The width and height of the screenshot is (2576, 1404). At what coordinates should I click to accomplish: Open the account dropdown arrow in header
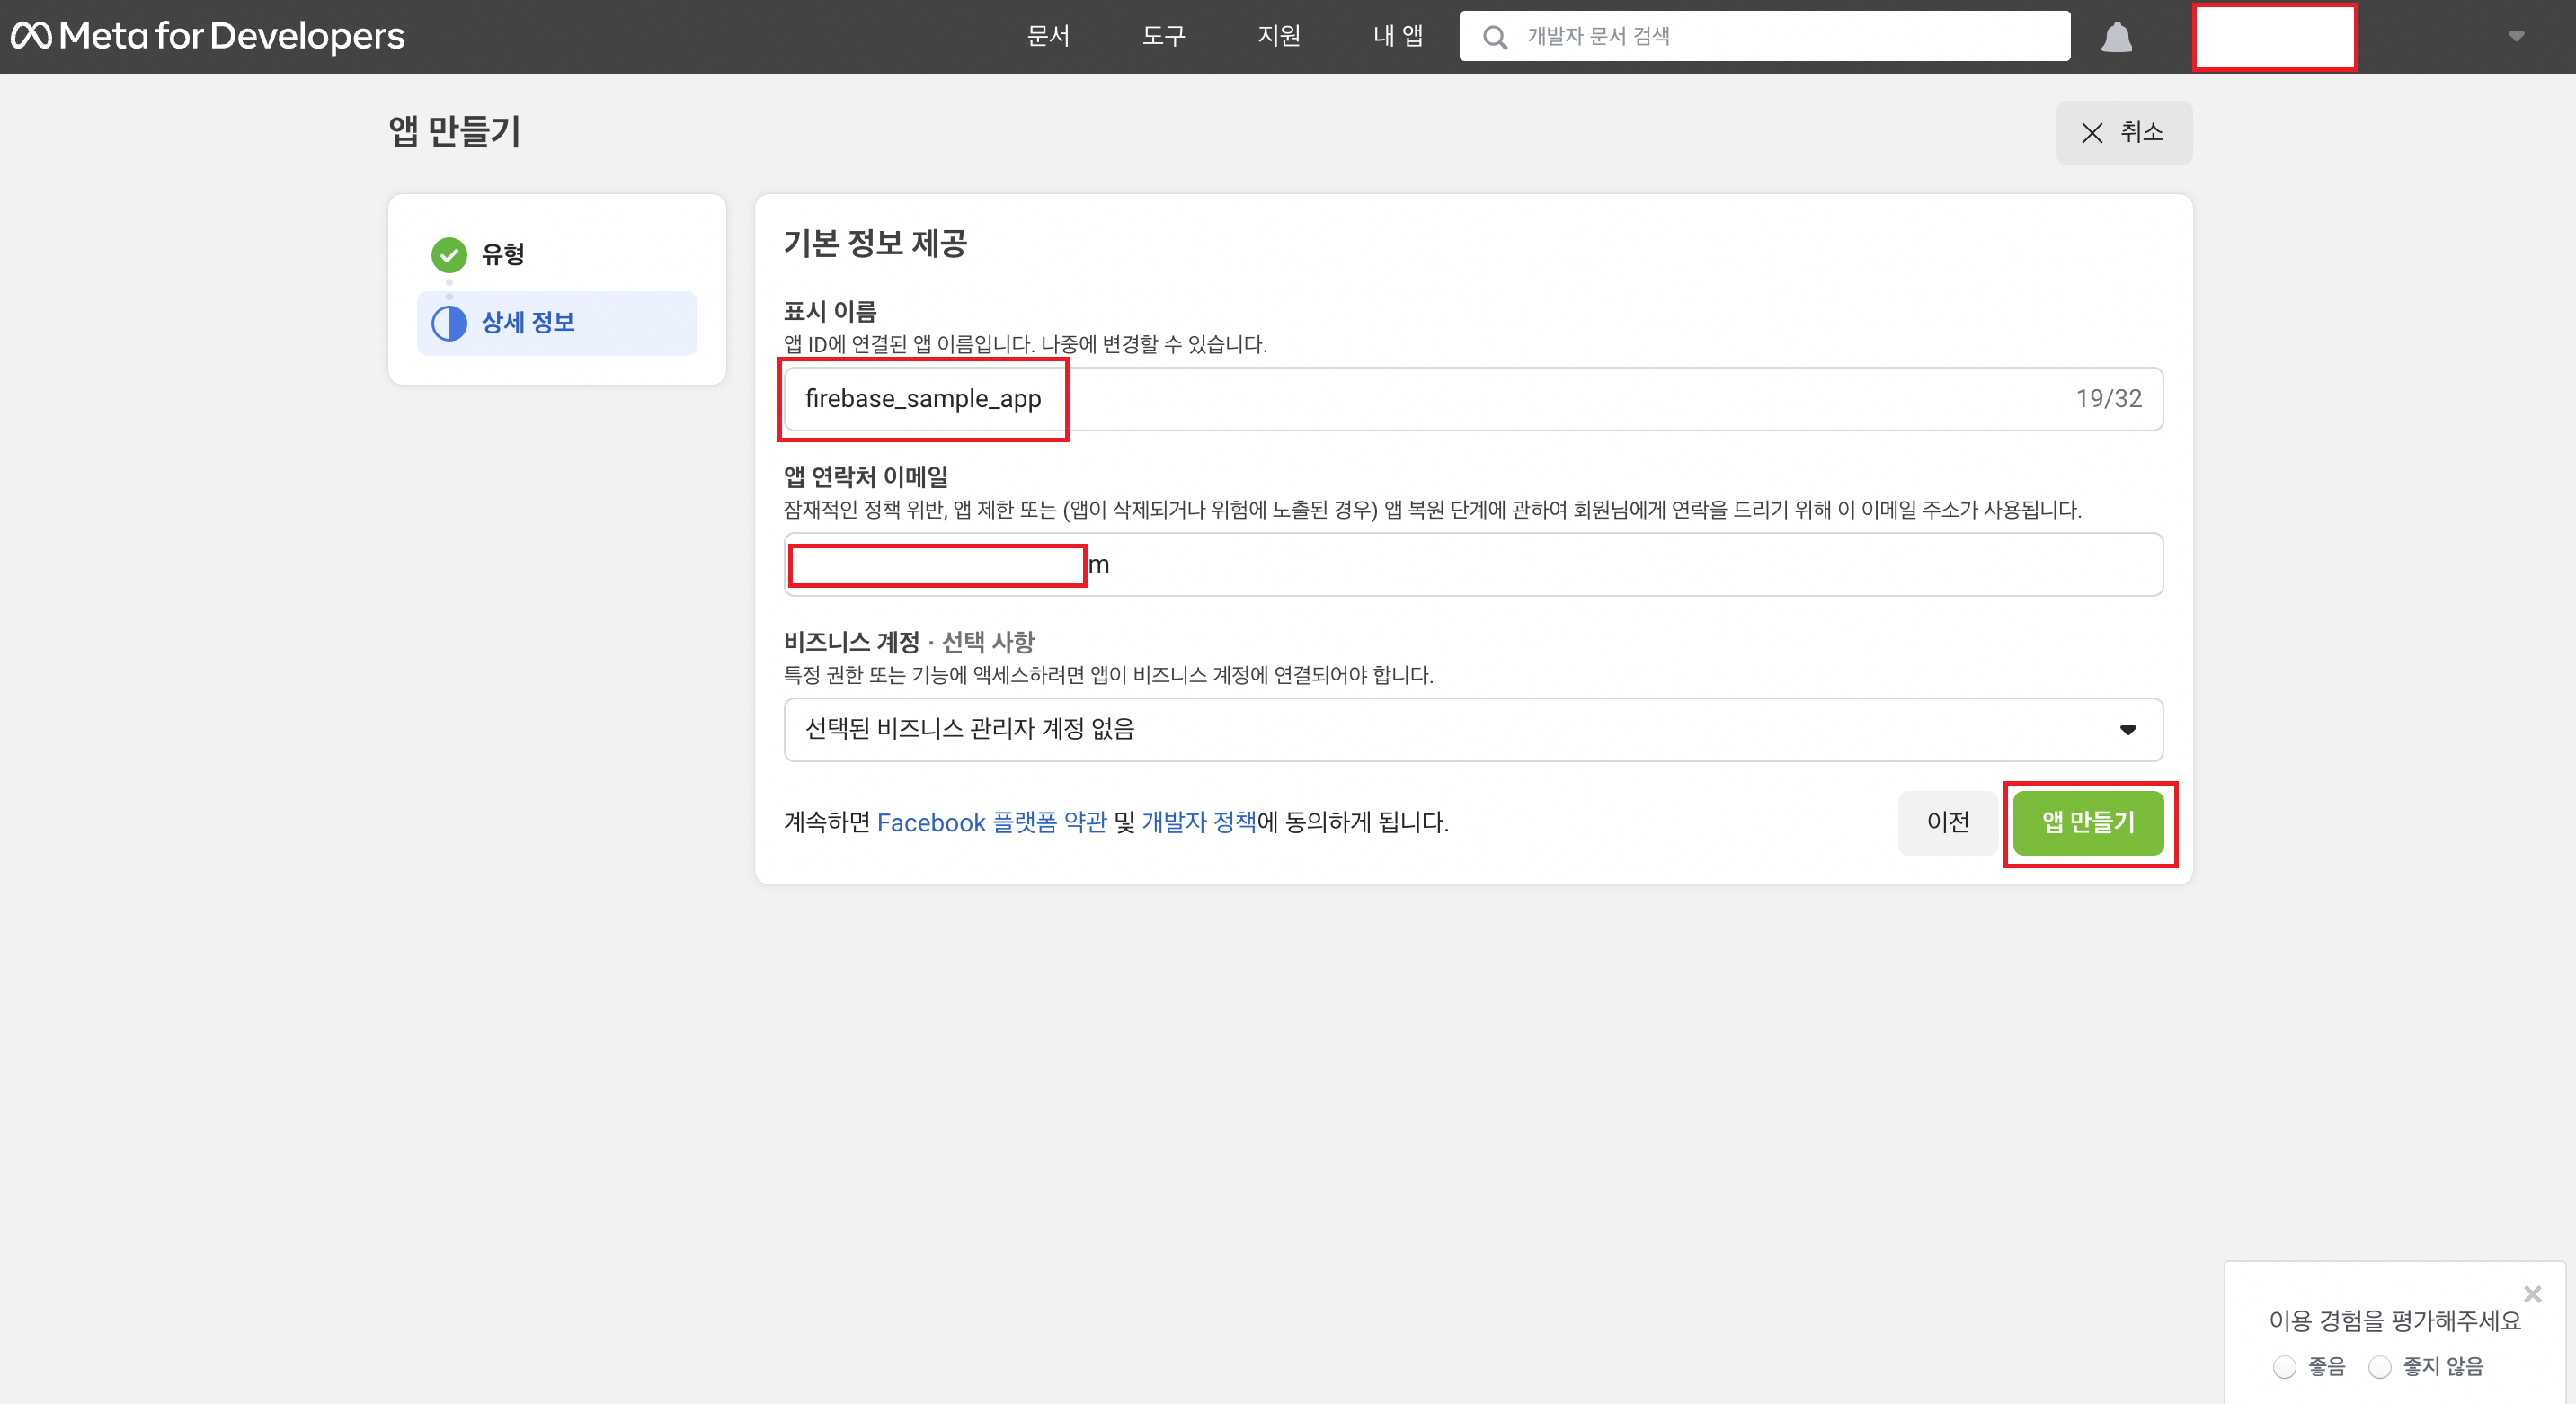2516,37
